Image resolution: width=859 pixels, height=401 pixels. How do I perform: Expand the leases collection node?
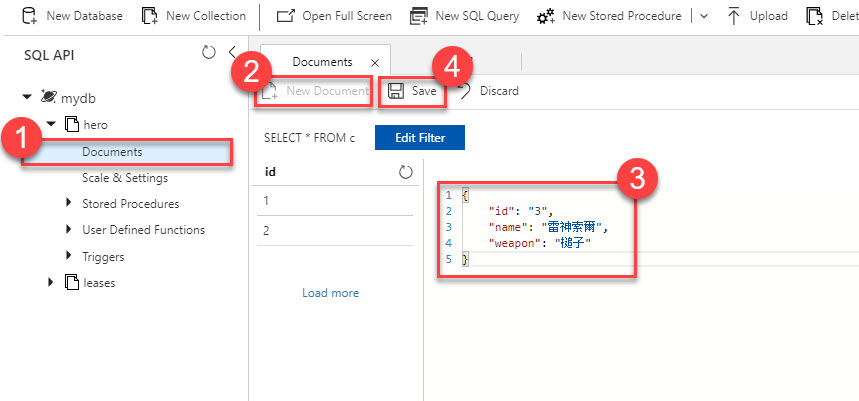(51, 282)
